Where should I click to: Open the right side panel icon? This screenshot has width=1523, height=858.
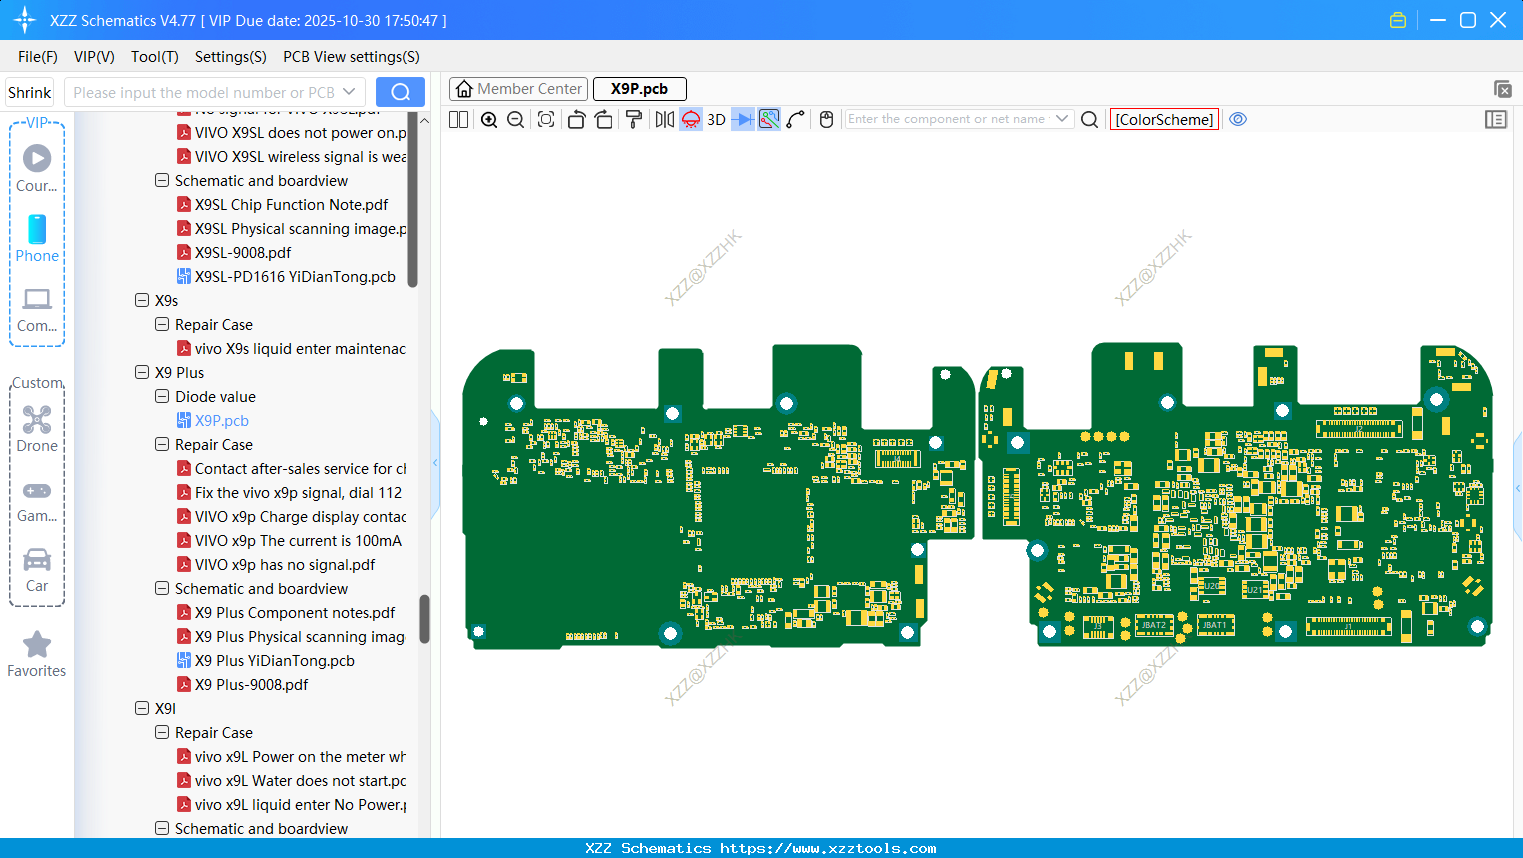point(1496,119)
